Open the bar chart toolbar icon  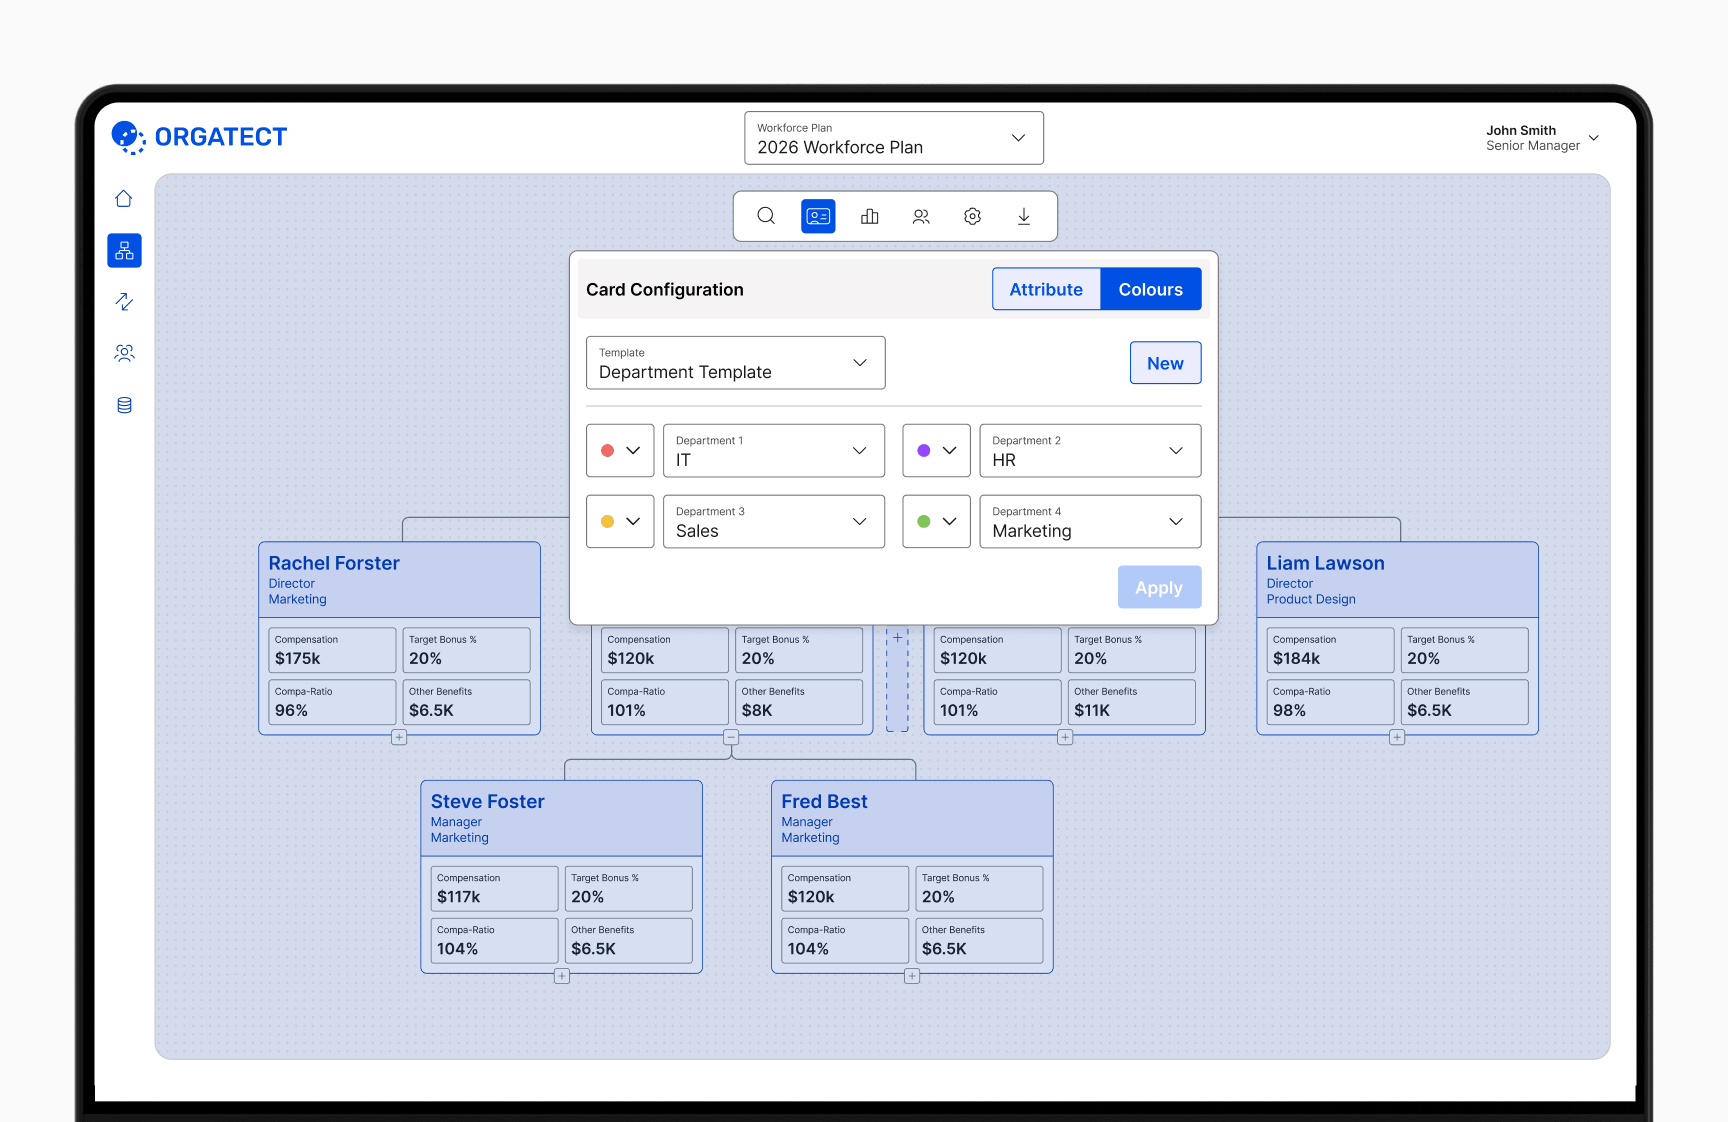point(870,216)
